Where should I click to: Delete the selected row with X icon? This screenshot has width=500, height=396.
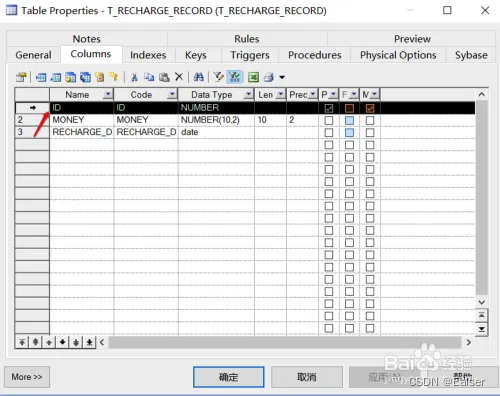pos(179,77)
